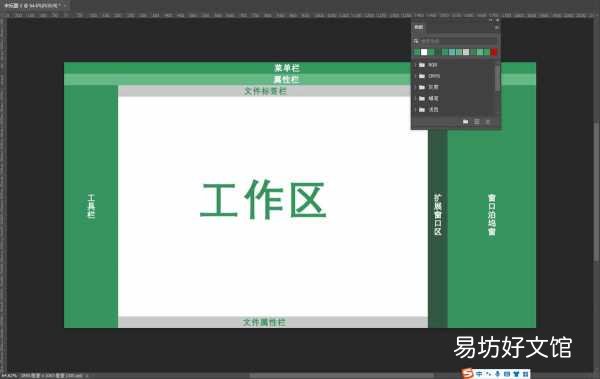Click the Sogou skin shirt icon

pyautogui.click(x=516, y=374)
